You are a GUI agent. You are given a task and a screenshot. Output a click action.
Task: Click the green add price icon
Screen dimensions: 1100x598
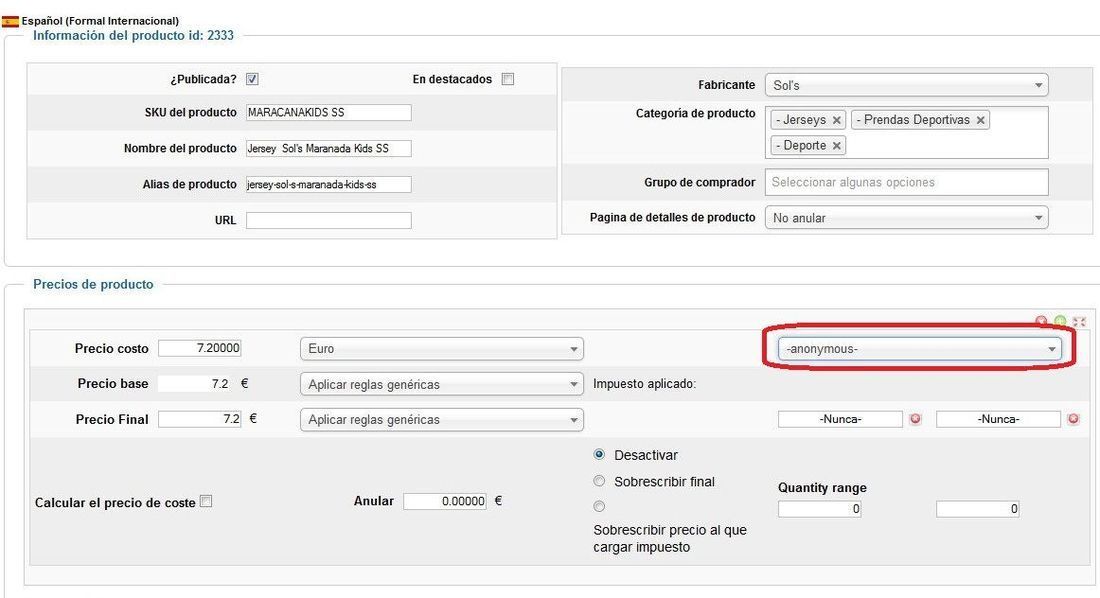pos(1060,321)
